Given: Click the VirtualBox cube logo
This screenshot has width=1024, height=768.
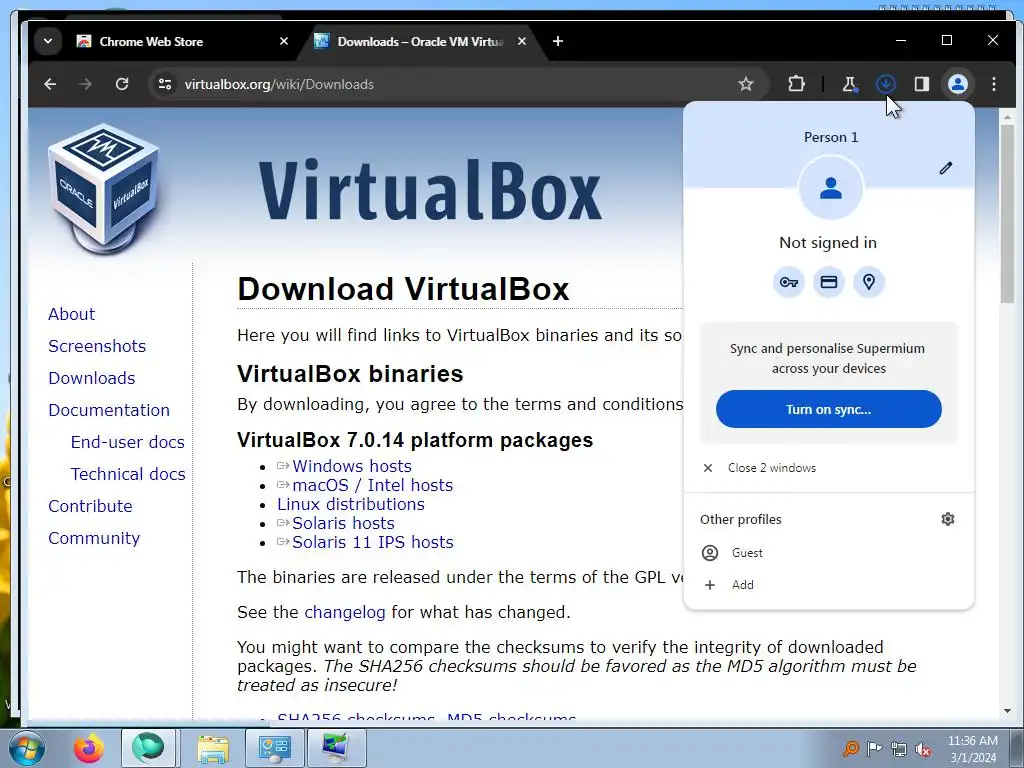Looking at the screenshot, I should coord(104,188).
